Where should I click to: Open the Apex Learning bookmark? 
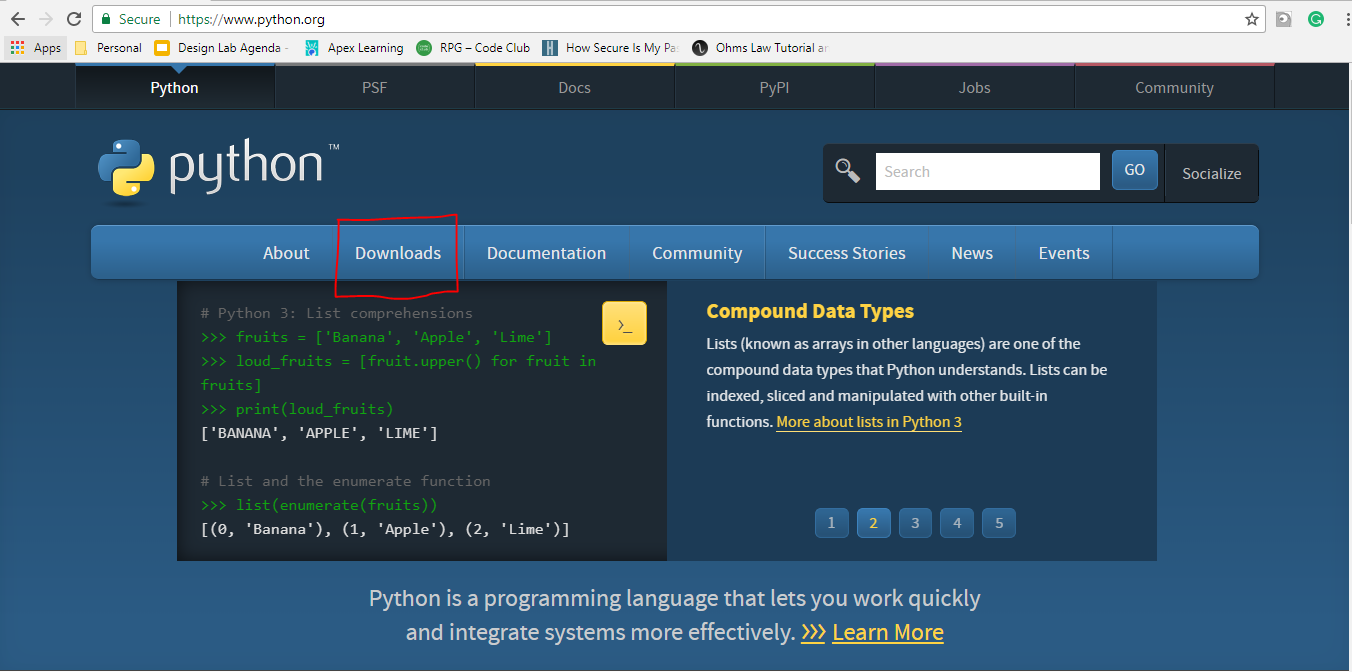point(354,47)
